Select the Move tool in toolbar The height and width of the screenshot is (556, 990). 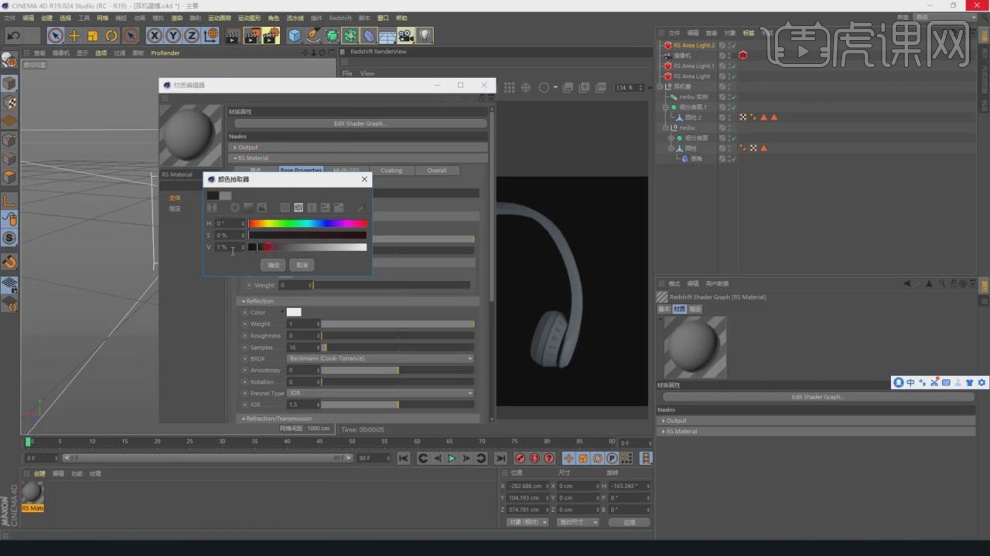click(x=74, y=36)
